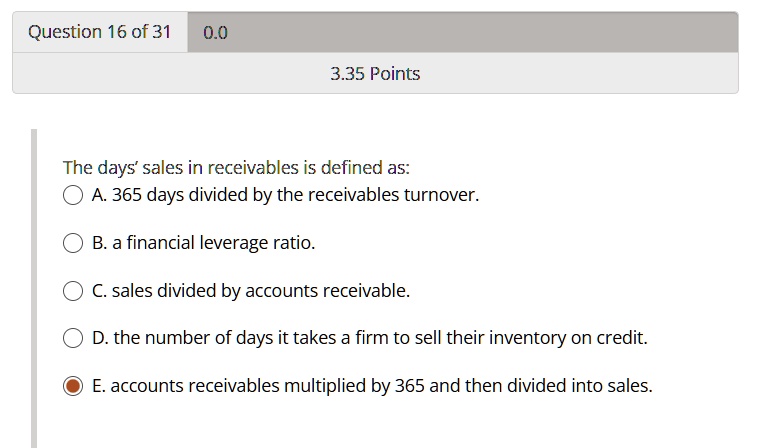Click the points row panel below the header
This screenshot has height=448, width=757.
[x=375, y=73]
